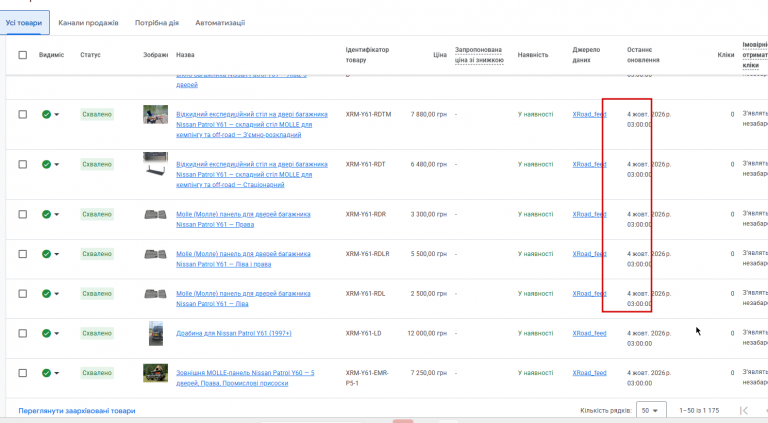Open the Канали продажів tab
Viewport: 768px width, 423px height.
click(88, 23)
